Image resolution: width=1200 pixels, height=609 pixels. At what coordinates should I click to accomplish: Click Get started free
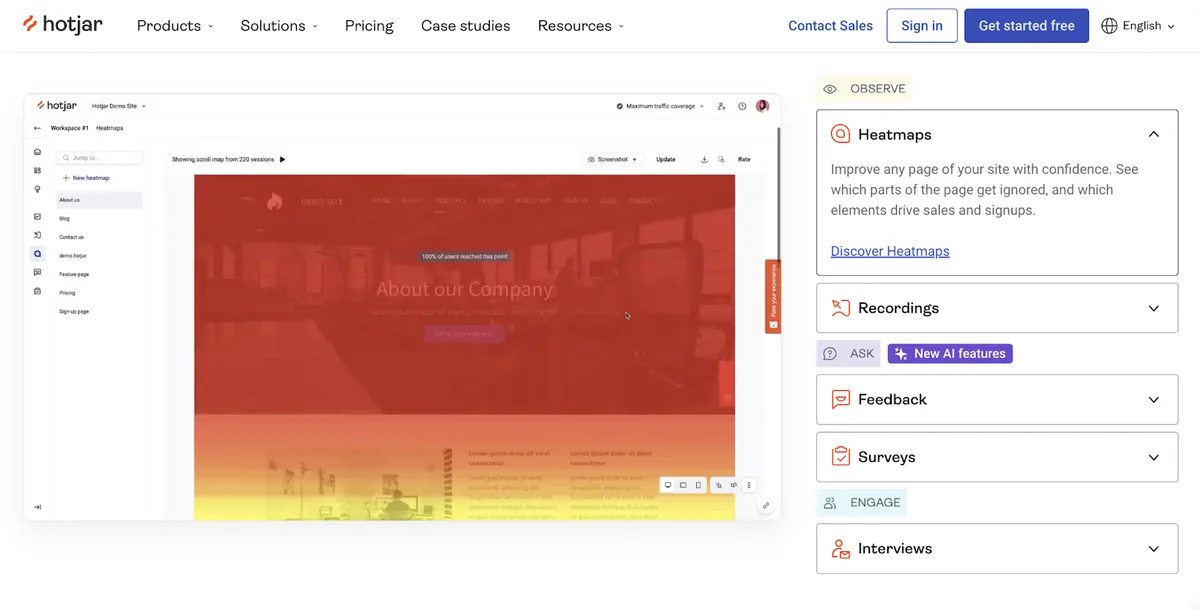(1026, 26)
